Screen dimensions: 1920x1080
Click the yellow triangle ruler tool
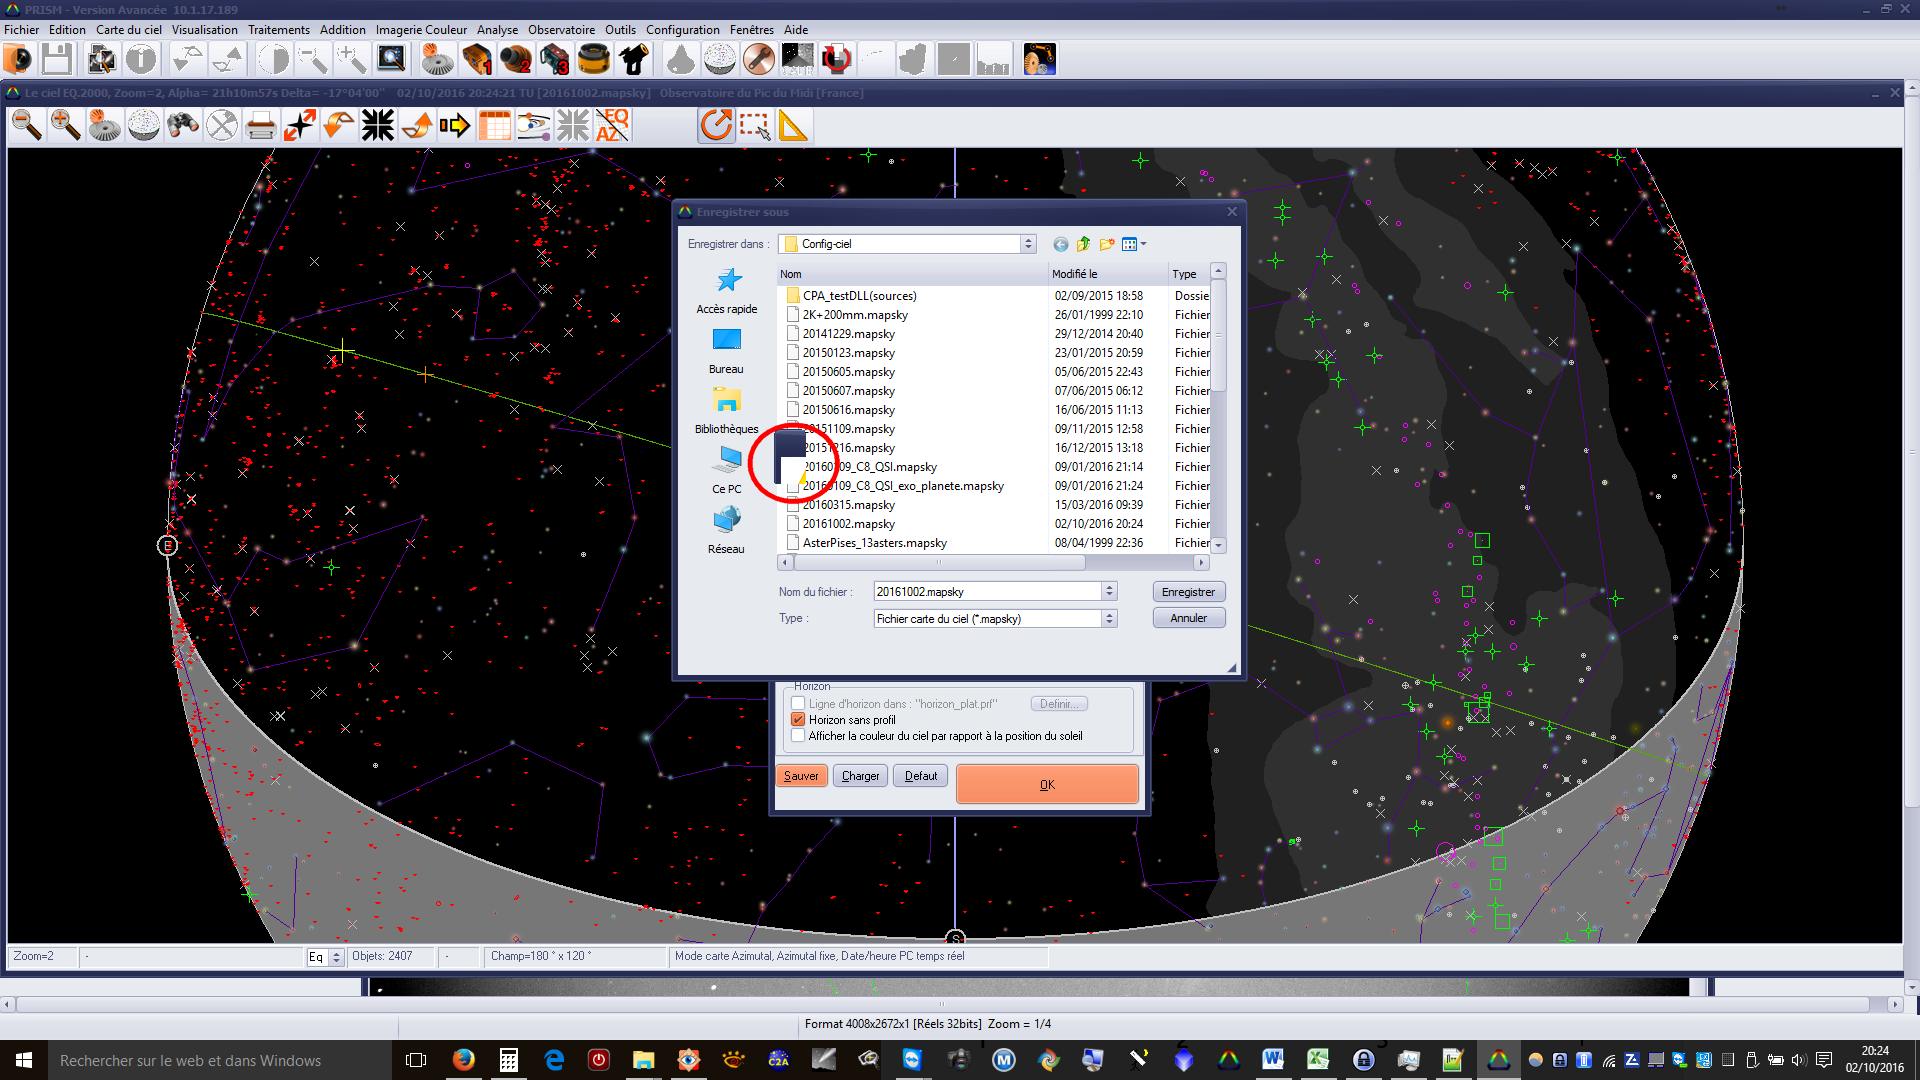[793, 126]
